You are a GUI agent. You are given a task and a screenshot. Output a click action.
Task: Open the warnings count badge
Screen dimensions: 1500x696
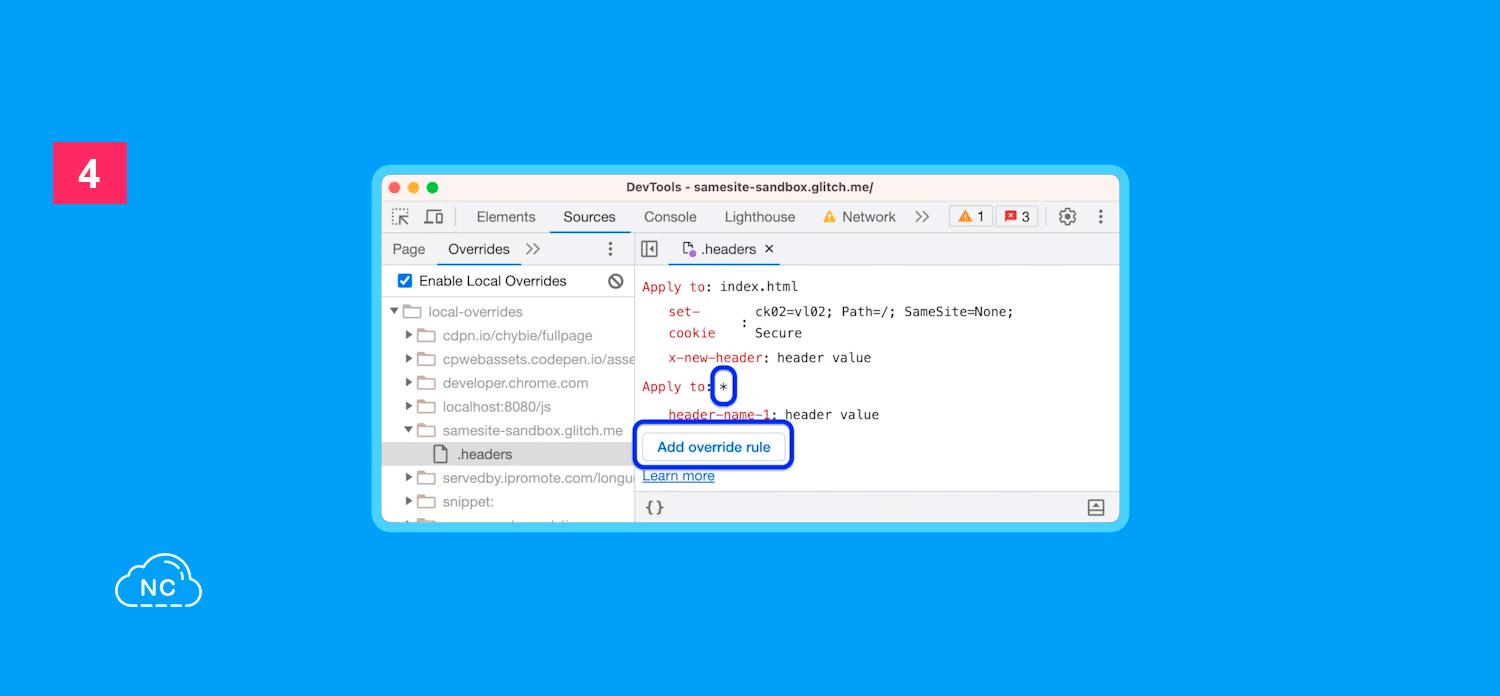pyautogui.click(x=970, y=217)
